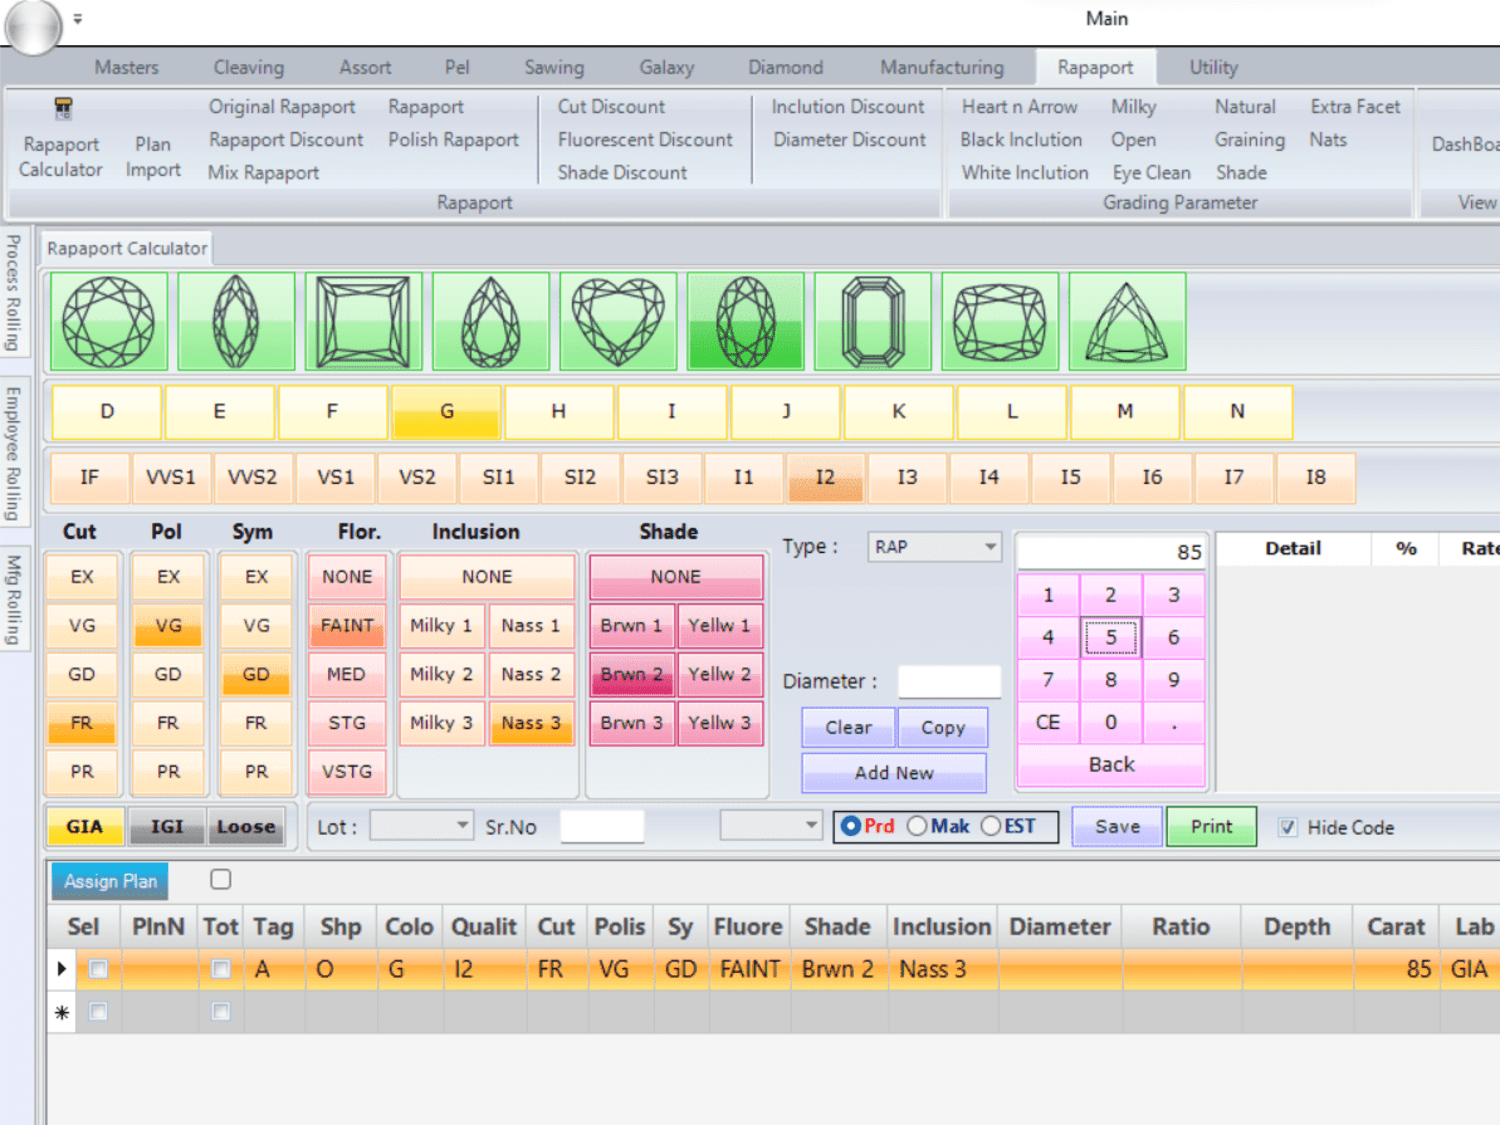Image resolution: width=1500 pixels, height=1125 pixels.
Task: Click the Sr.No input field
Action: [x=602, y=826]
